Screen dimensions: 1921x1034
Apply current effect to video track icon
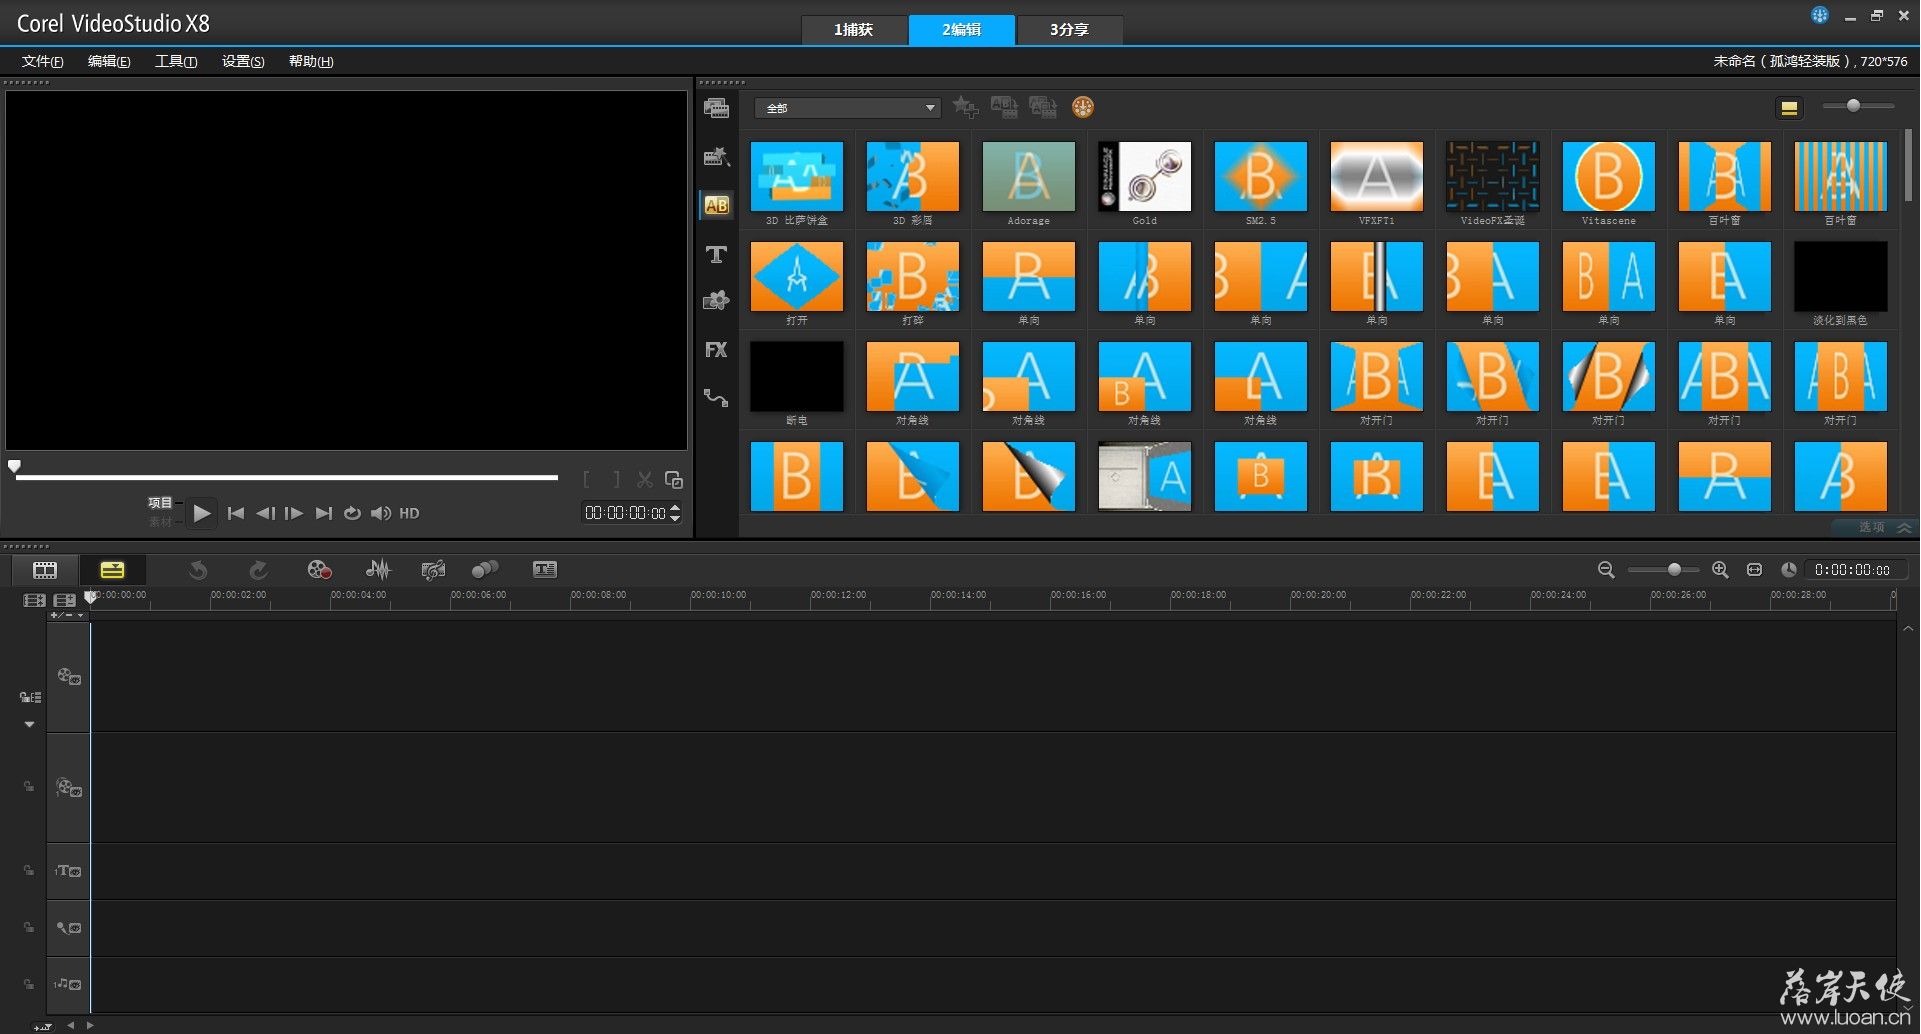pos(1004,107)
